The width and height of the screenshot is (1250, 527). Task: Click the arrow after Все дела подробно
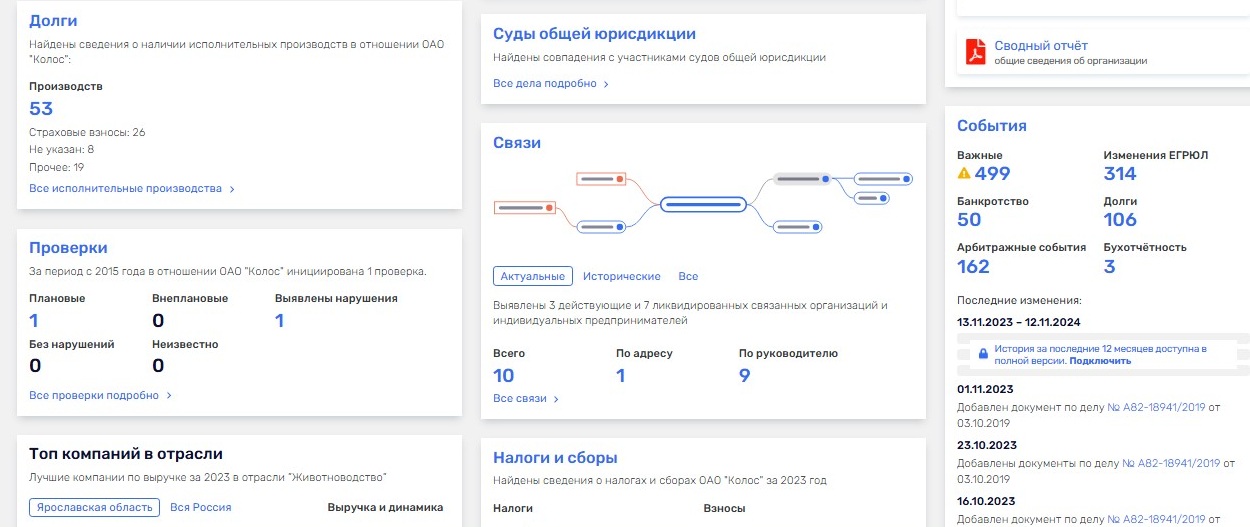point(606,84)
